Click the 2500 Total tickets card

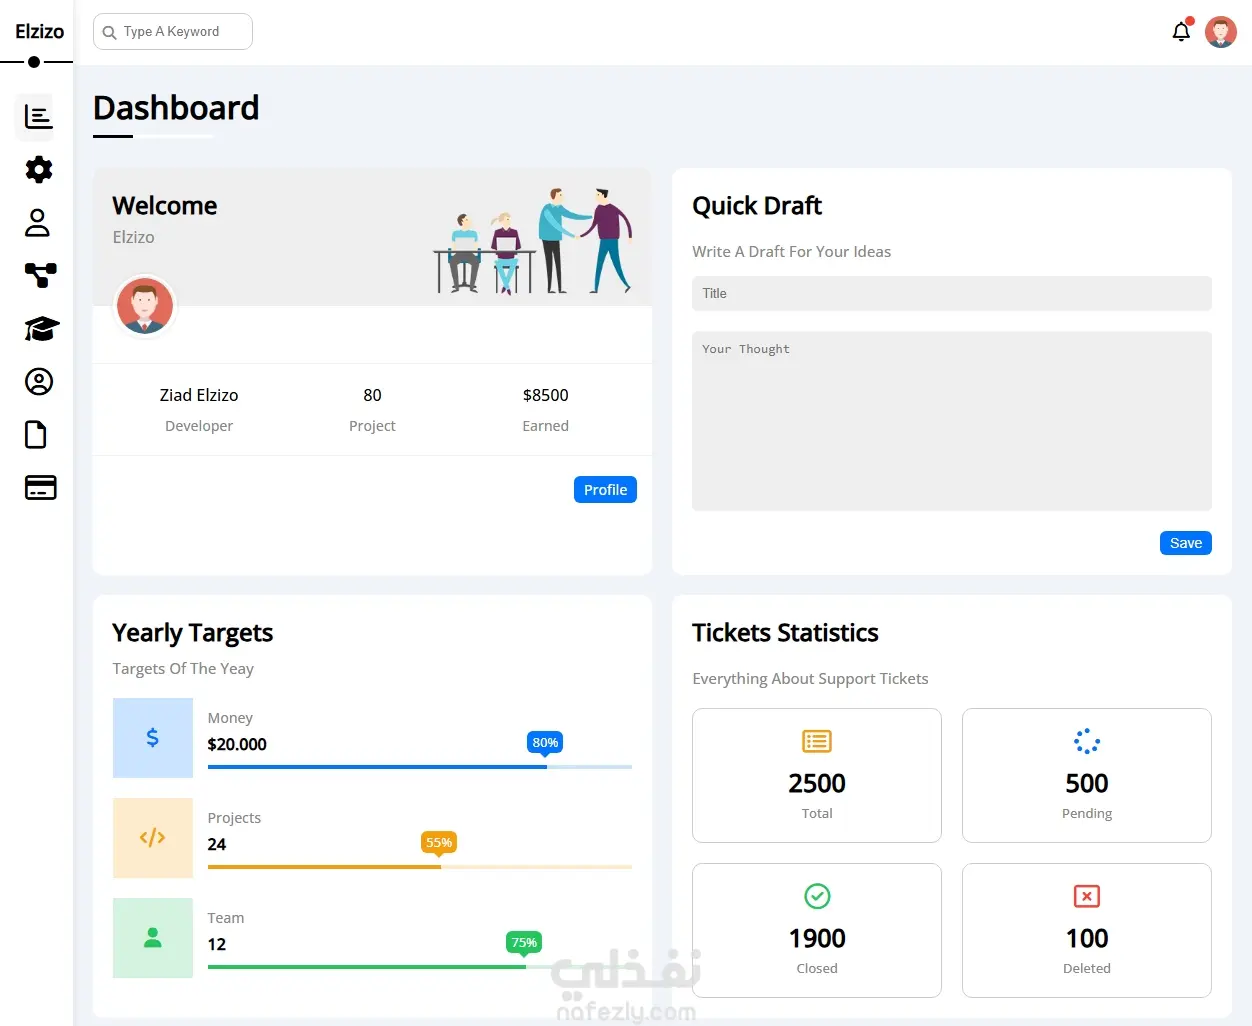(817, 776)
